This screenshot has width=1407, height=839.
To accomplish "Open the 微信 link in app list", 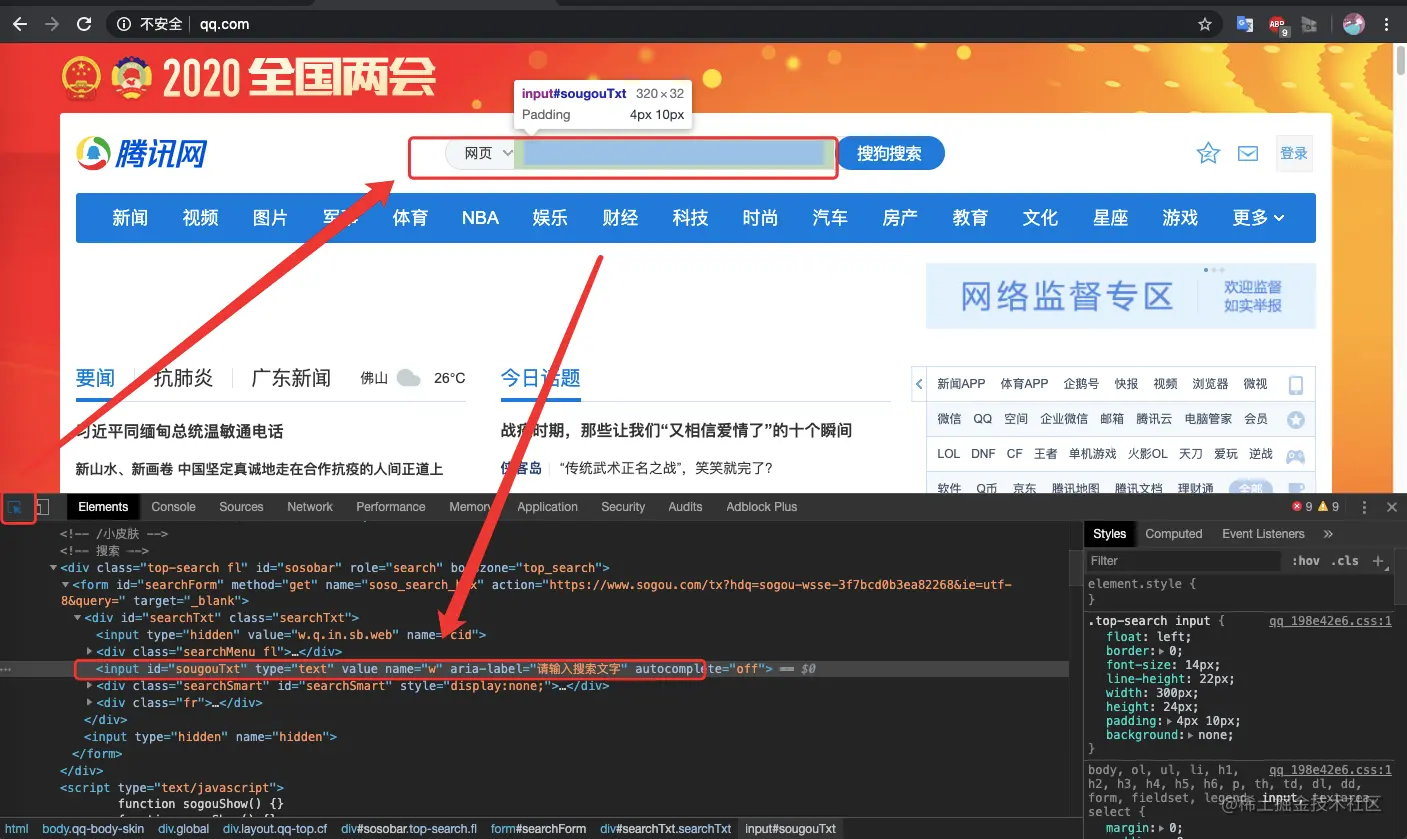I will [x=949, y=419].
